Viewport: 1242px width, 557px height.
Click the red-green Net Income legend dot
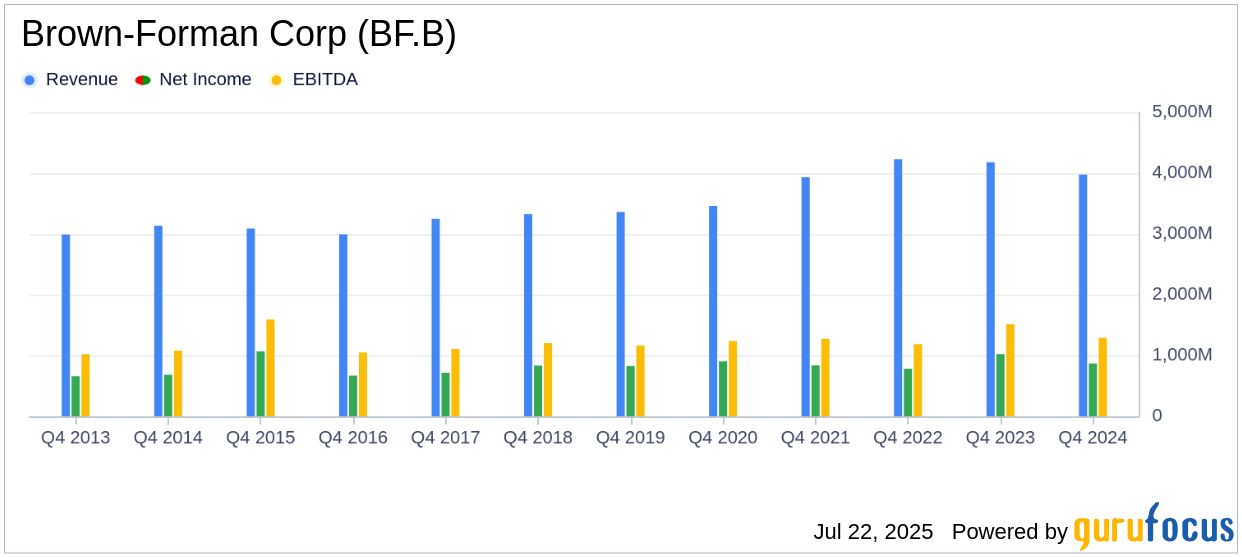click(x=141, y=80)
